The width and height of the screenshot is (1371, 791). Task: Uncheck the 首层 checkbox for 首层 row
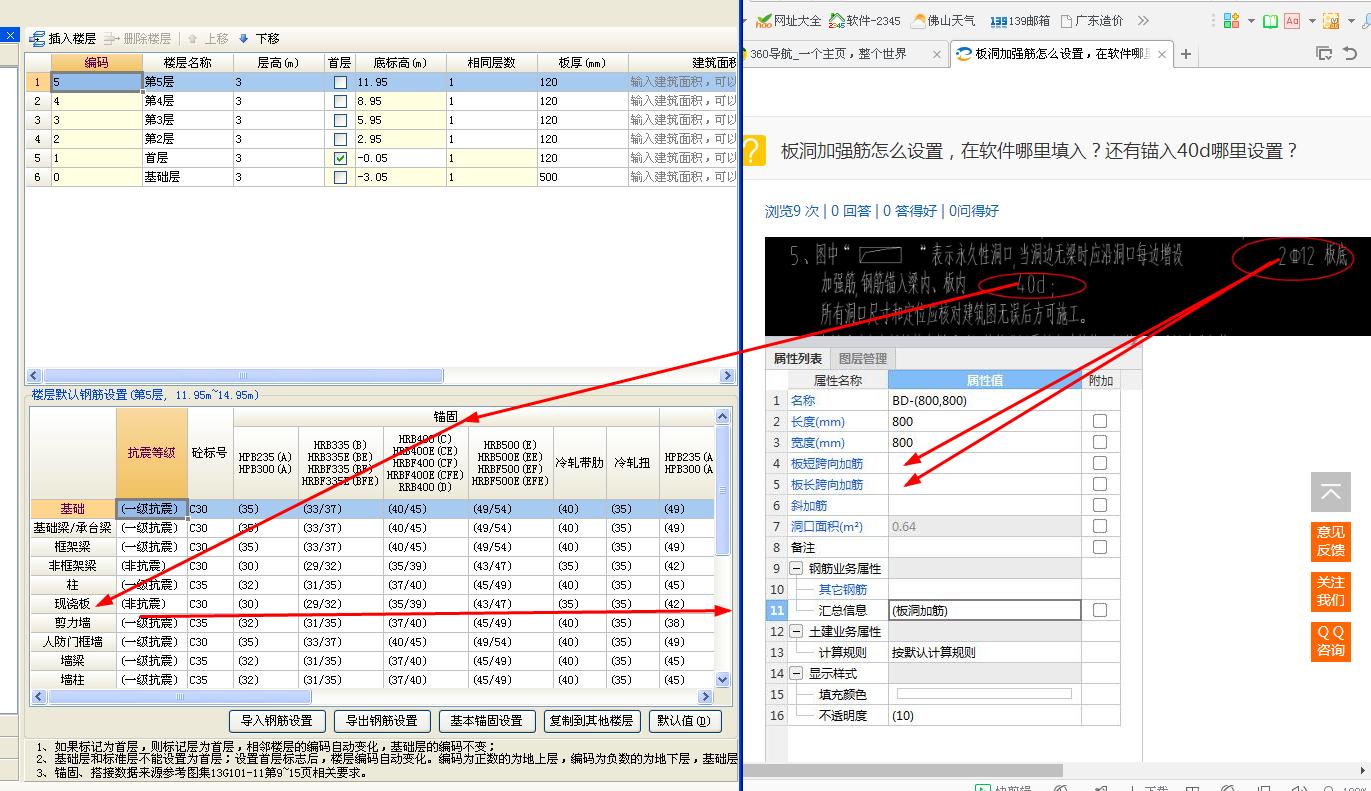coord(340,158)
